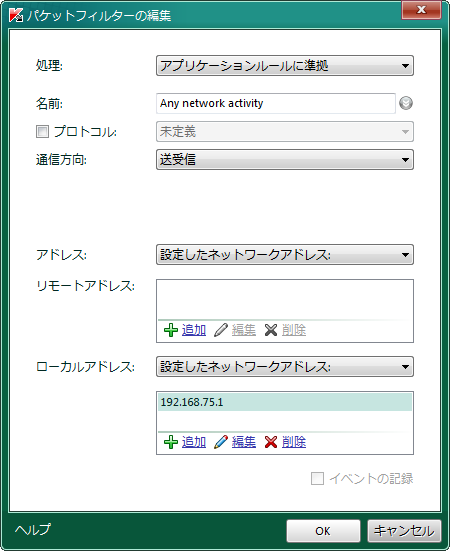
Task: Enable the プロトコル checkbox
Action: click(43, 132)
